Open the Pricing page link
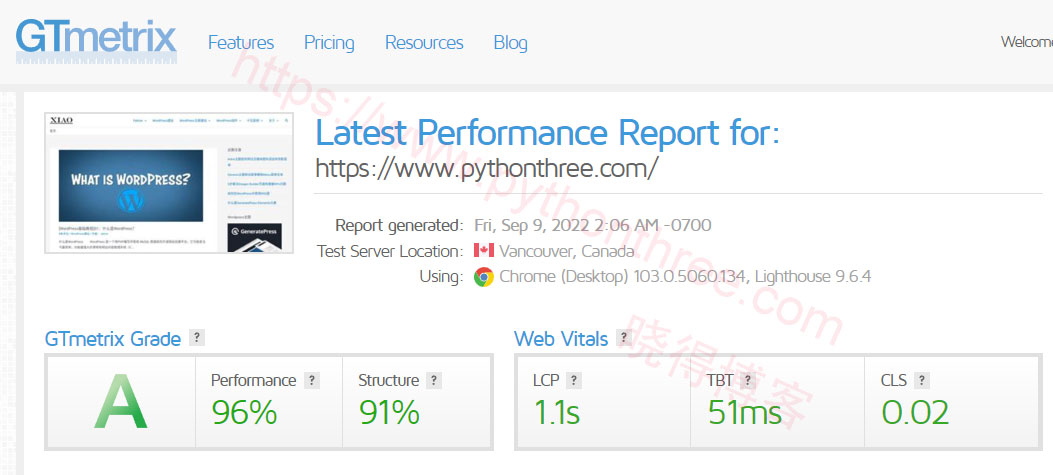Screen dimensions: 1053x475 coord(329,43)
